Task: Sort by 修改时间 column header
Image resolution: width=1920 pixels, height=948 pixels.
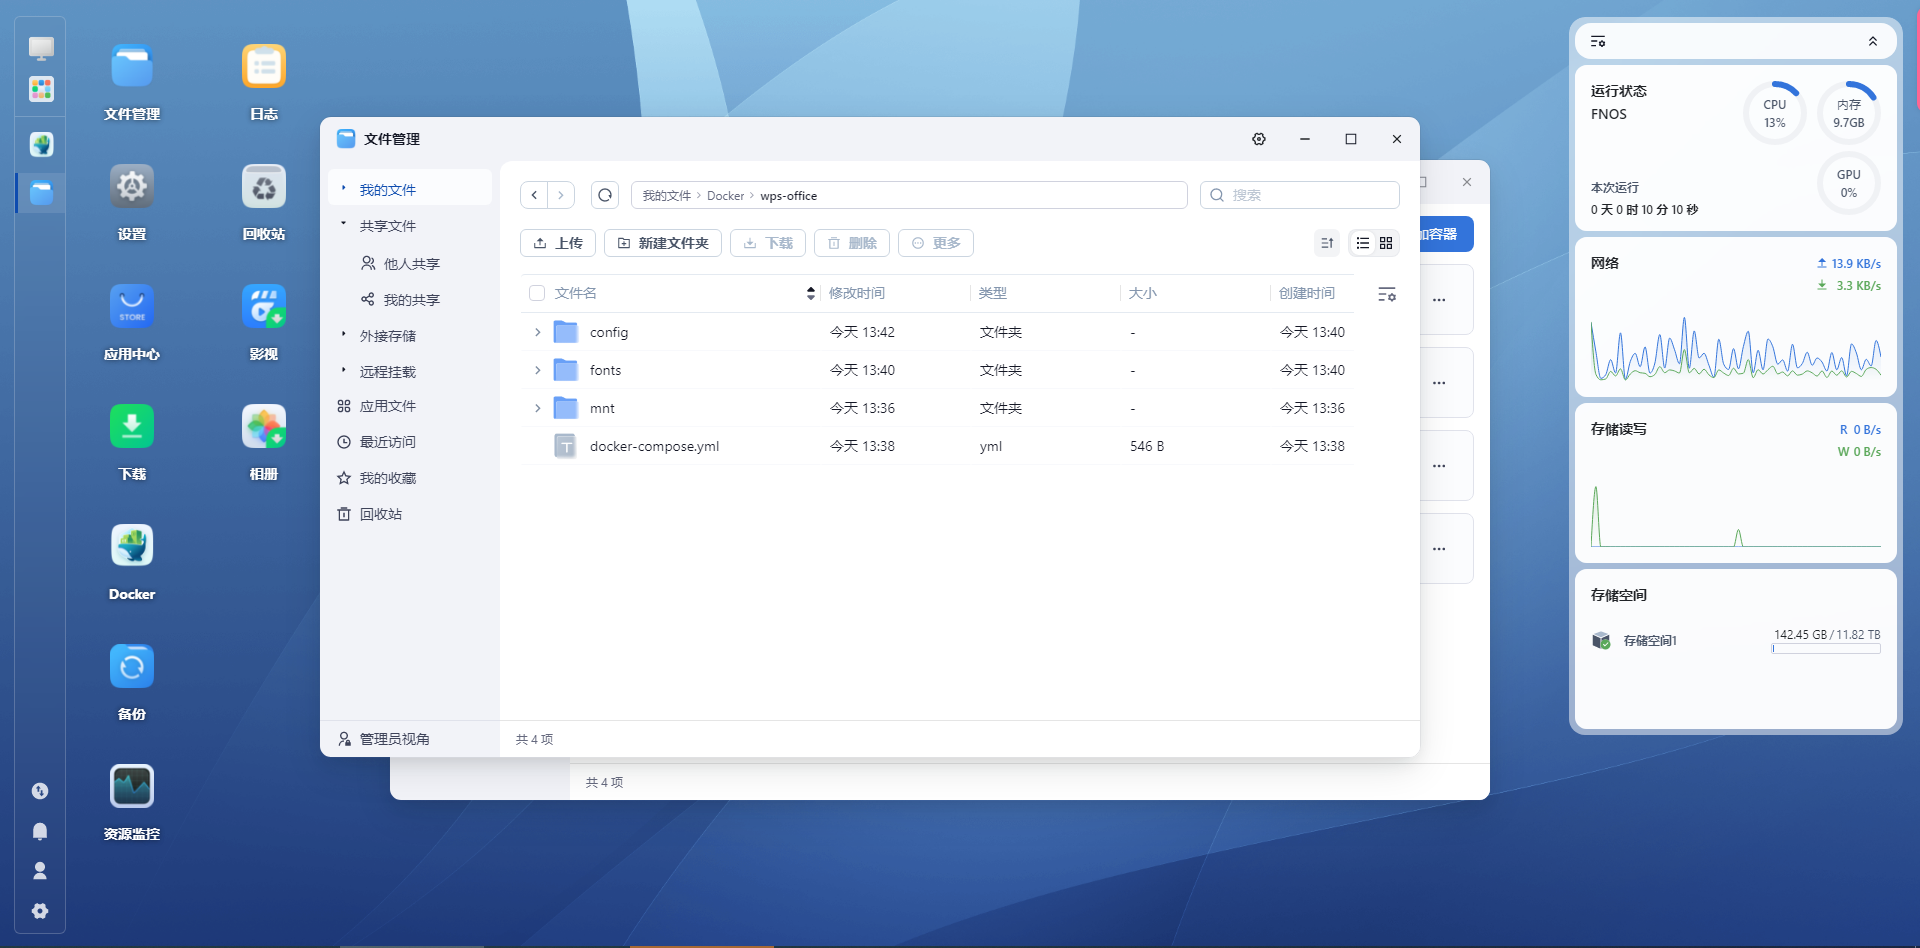Action: [x=857, y=293]
